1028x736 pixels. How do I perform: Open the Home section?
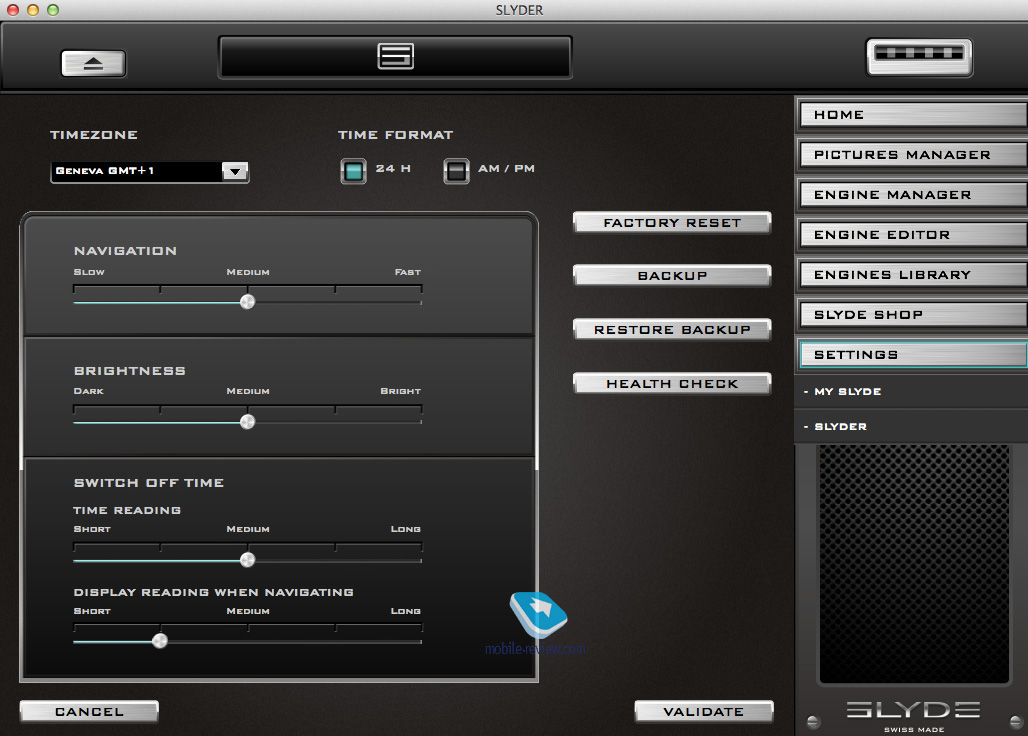(913, 115)
